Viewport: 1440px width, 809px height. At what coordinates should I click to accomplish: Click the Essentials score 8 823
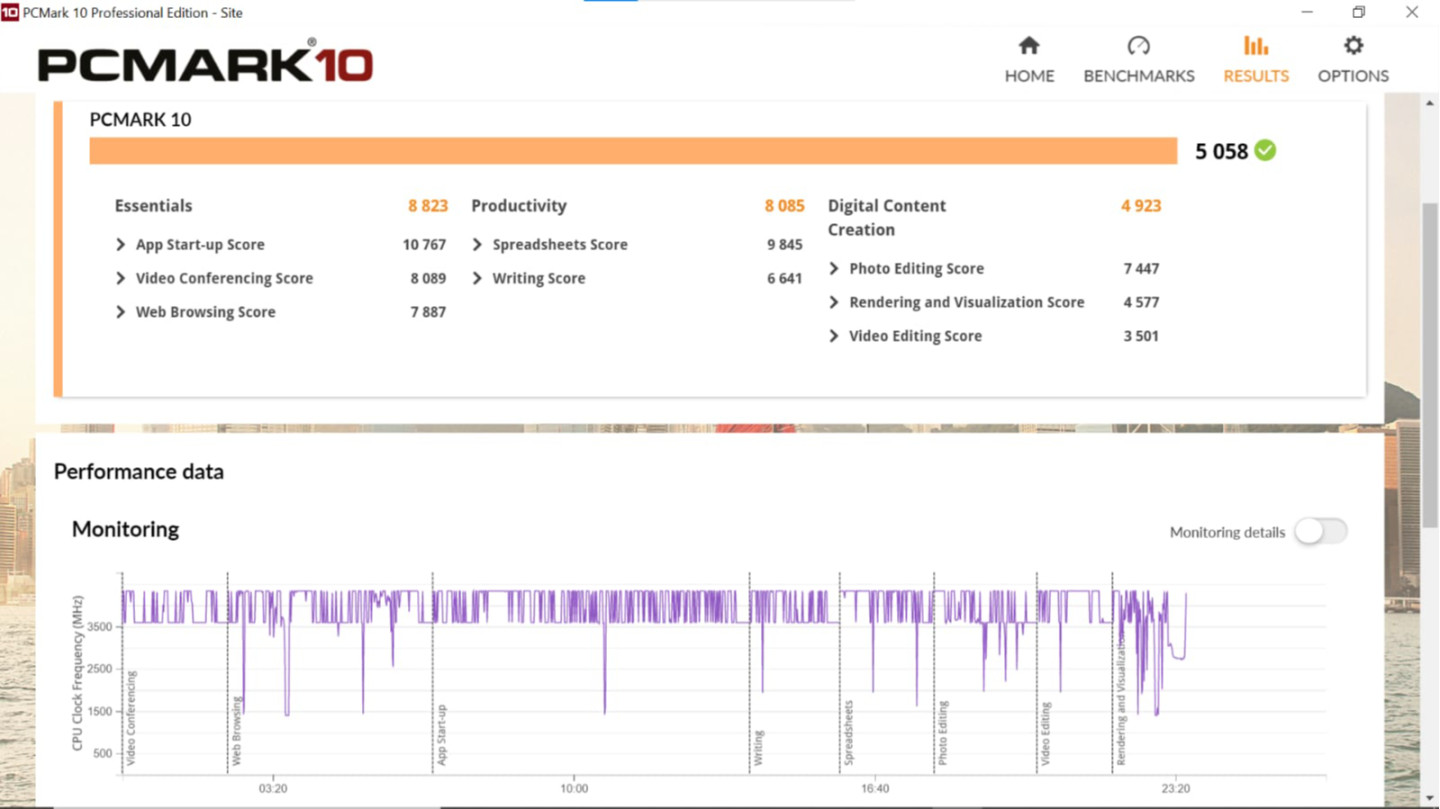(427, 206)
